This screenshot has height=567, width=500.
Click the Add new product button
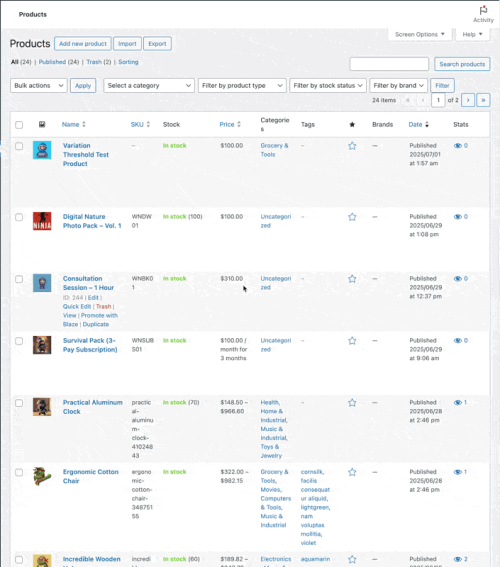83,44
